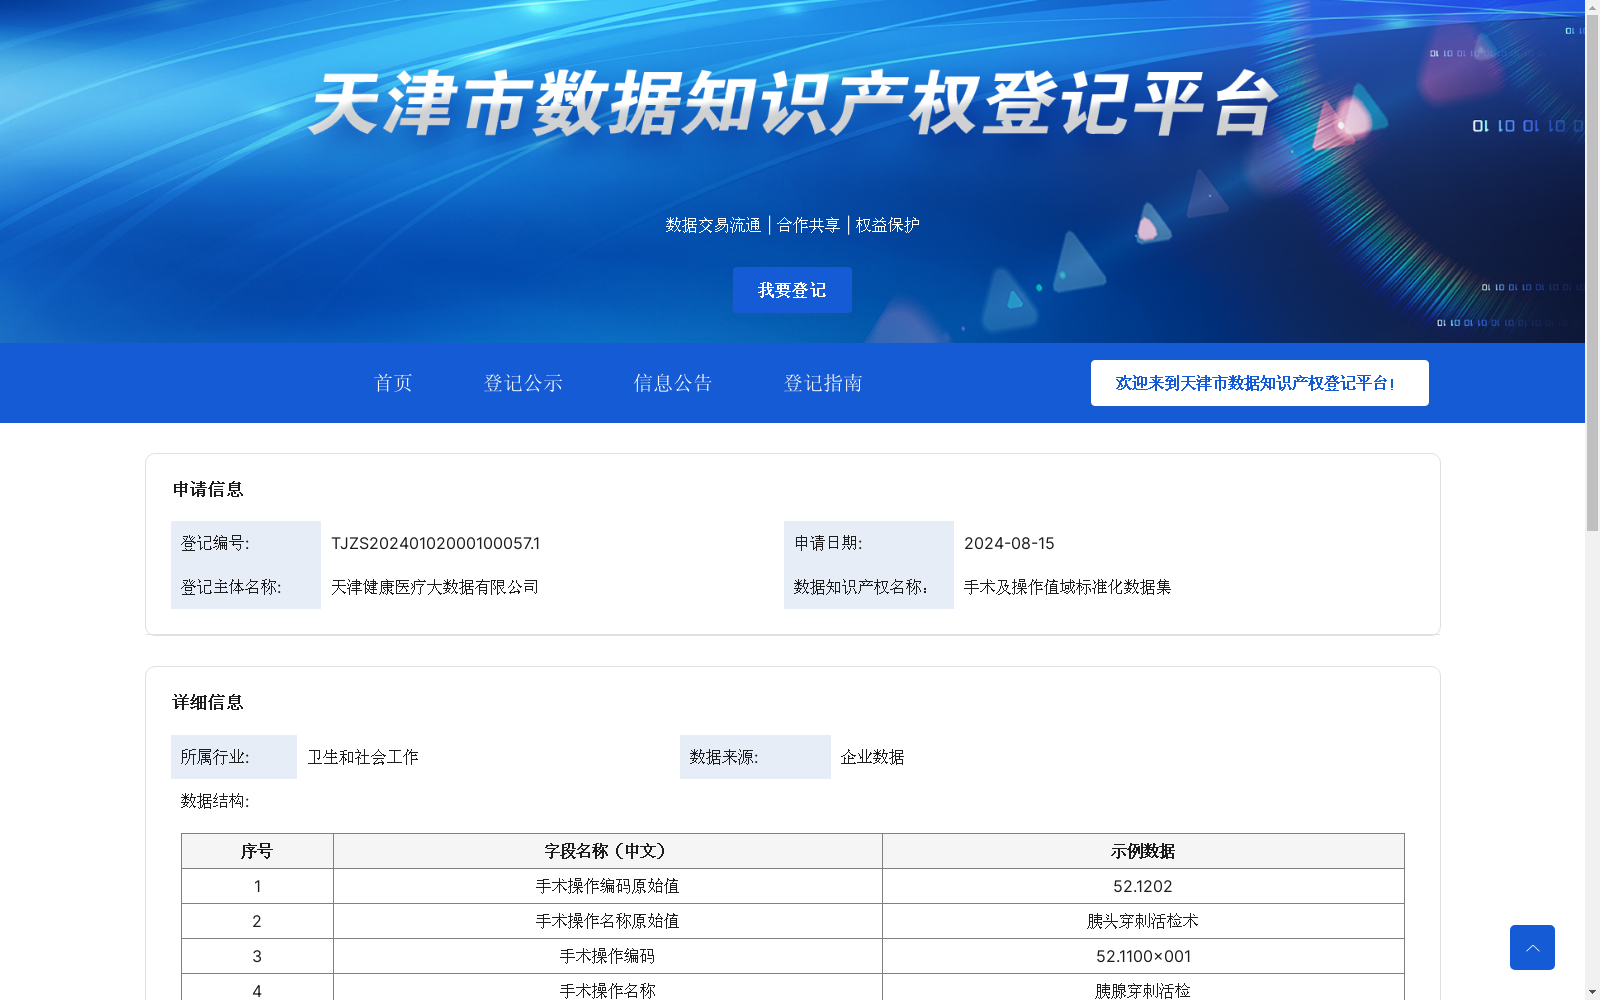Click application date 2024-08-15
Screen dimensions: 1600x1000
click(1009, 543)
